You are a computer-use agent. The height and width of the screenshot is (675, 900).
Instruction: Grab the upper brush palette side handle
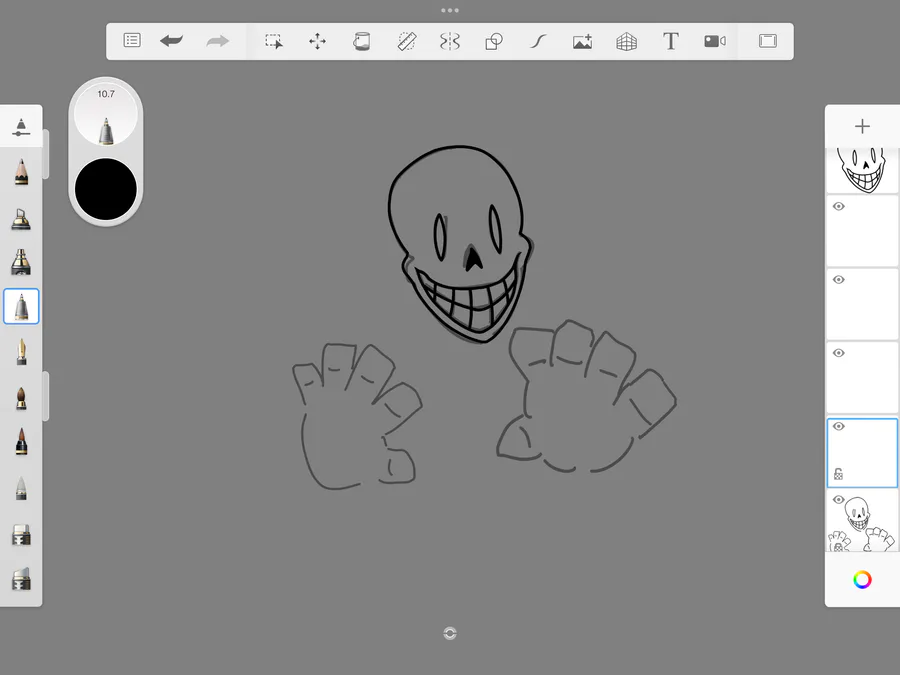(x=46, y=154)
